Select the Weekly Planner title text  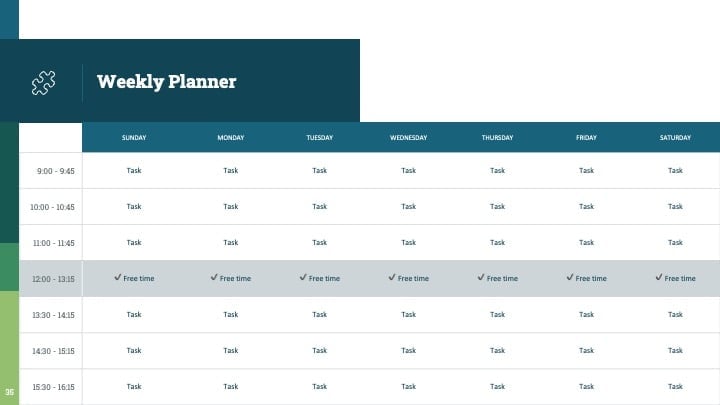point(166,82)
